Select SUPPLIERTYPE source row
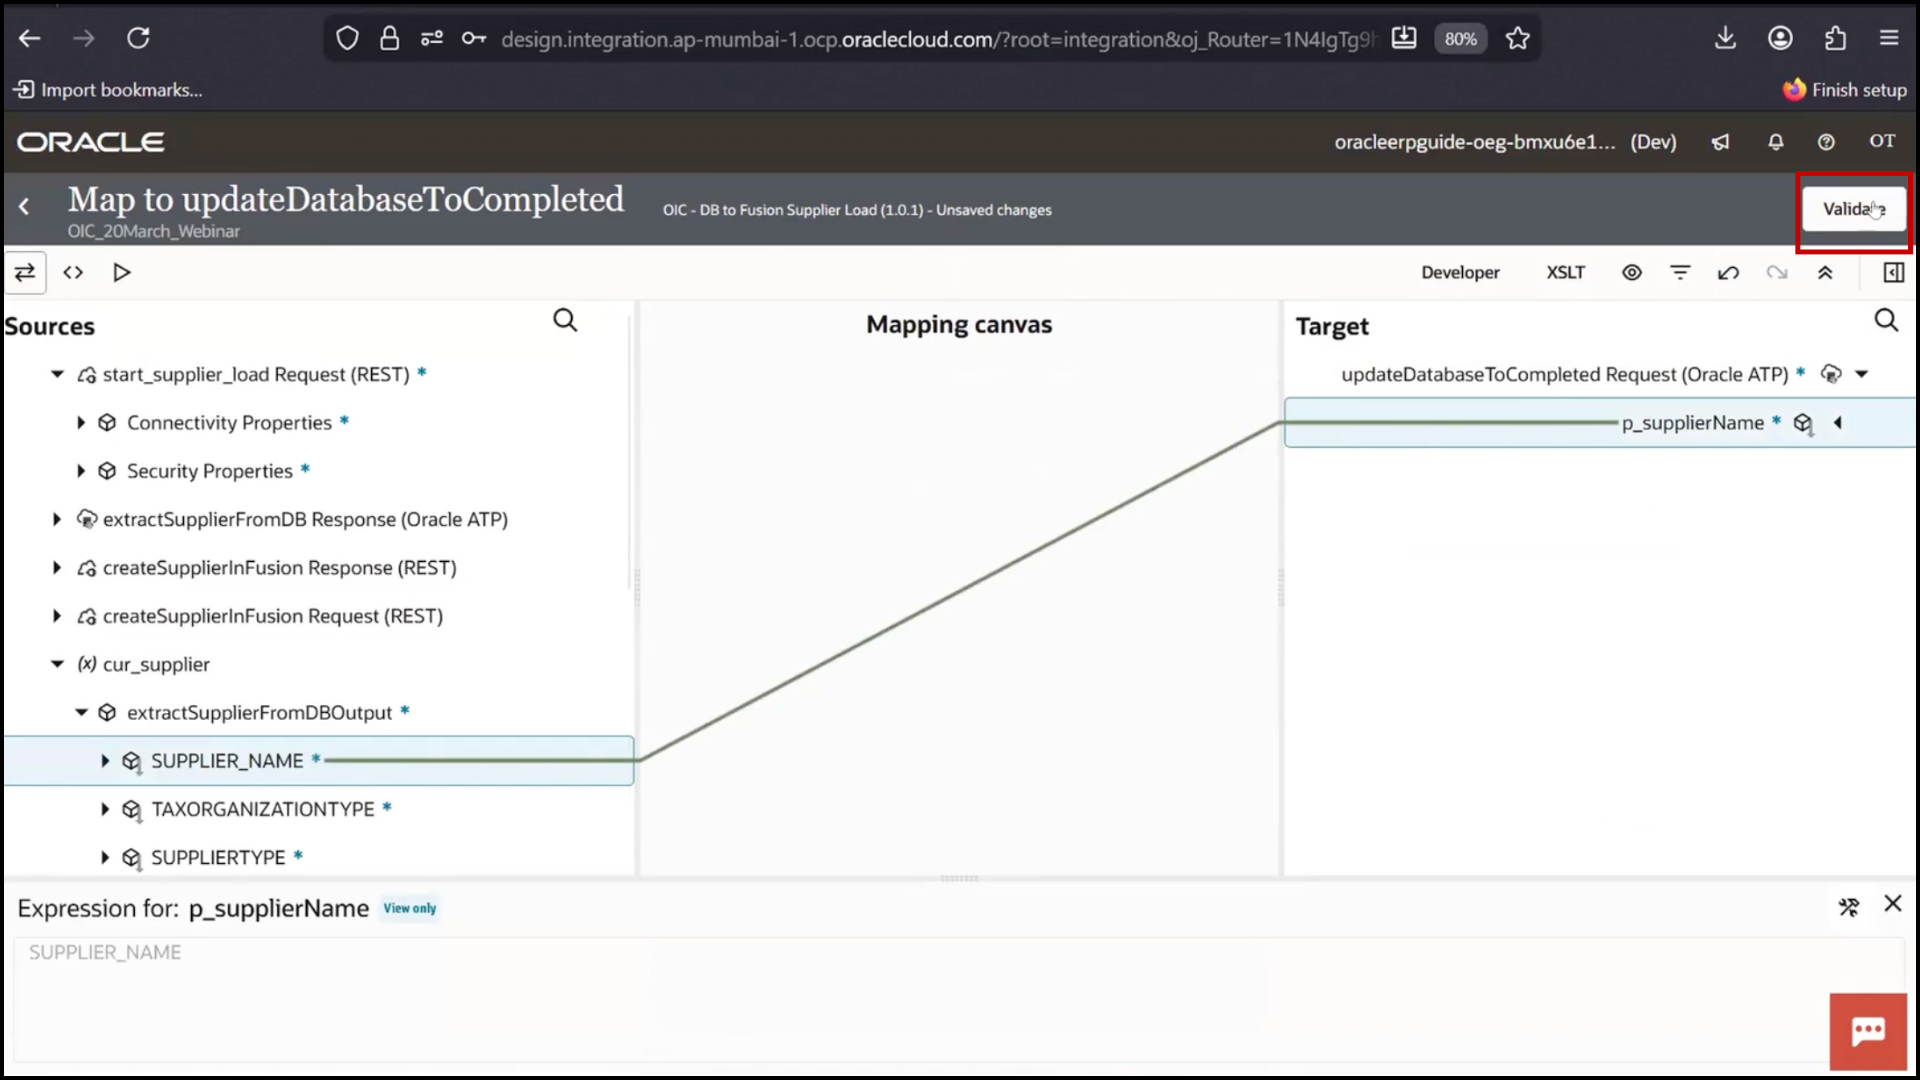This screenshot has width=1920, height=1080. click(318, 858)
